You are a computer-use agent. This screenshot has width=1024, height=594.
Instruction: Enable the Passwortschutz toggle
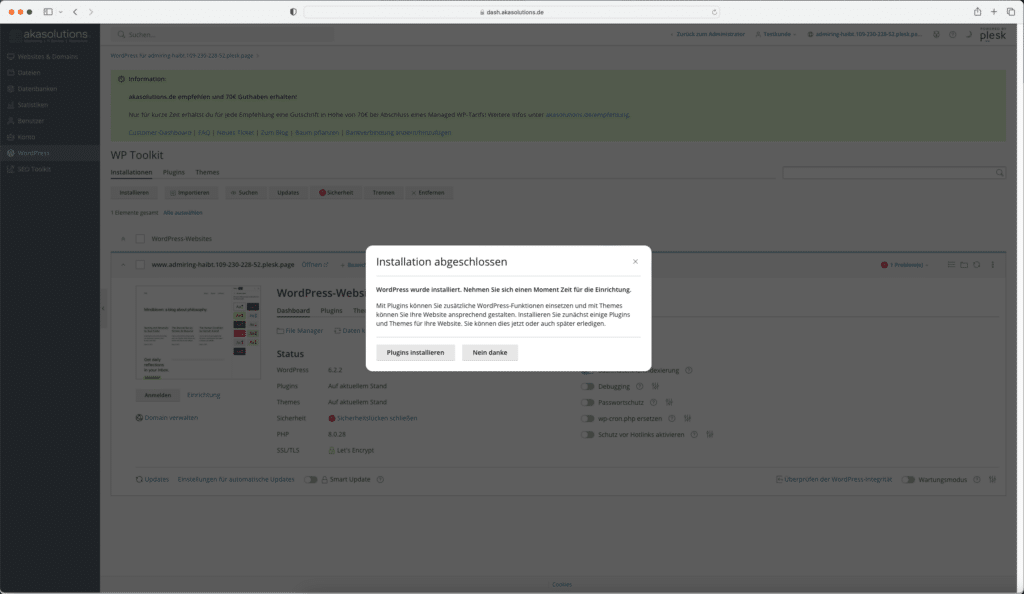(x=587, y=402)
